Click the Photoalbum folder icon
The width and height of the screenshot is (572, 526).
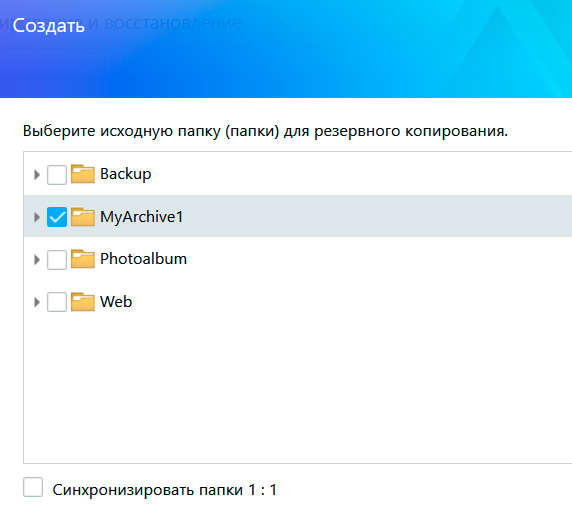[83, 259]
